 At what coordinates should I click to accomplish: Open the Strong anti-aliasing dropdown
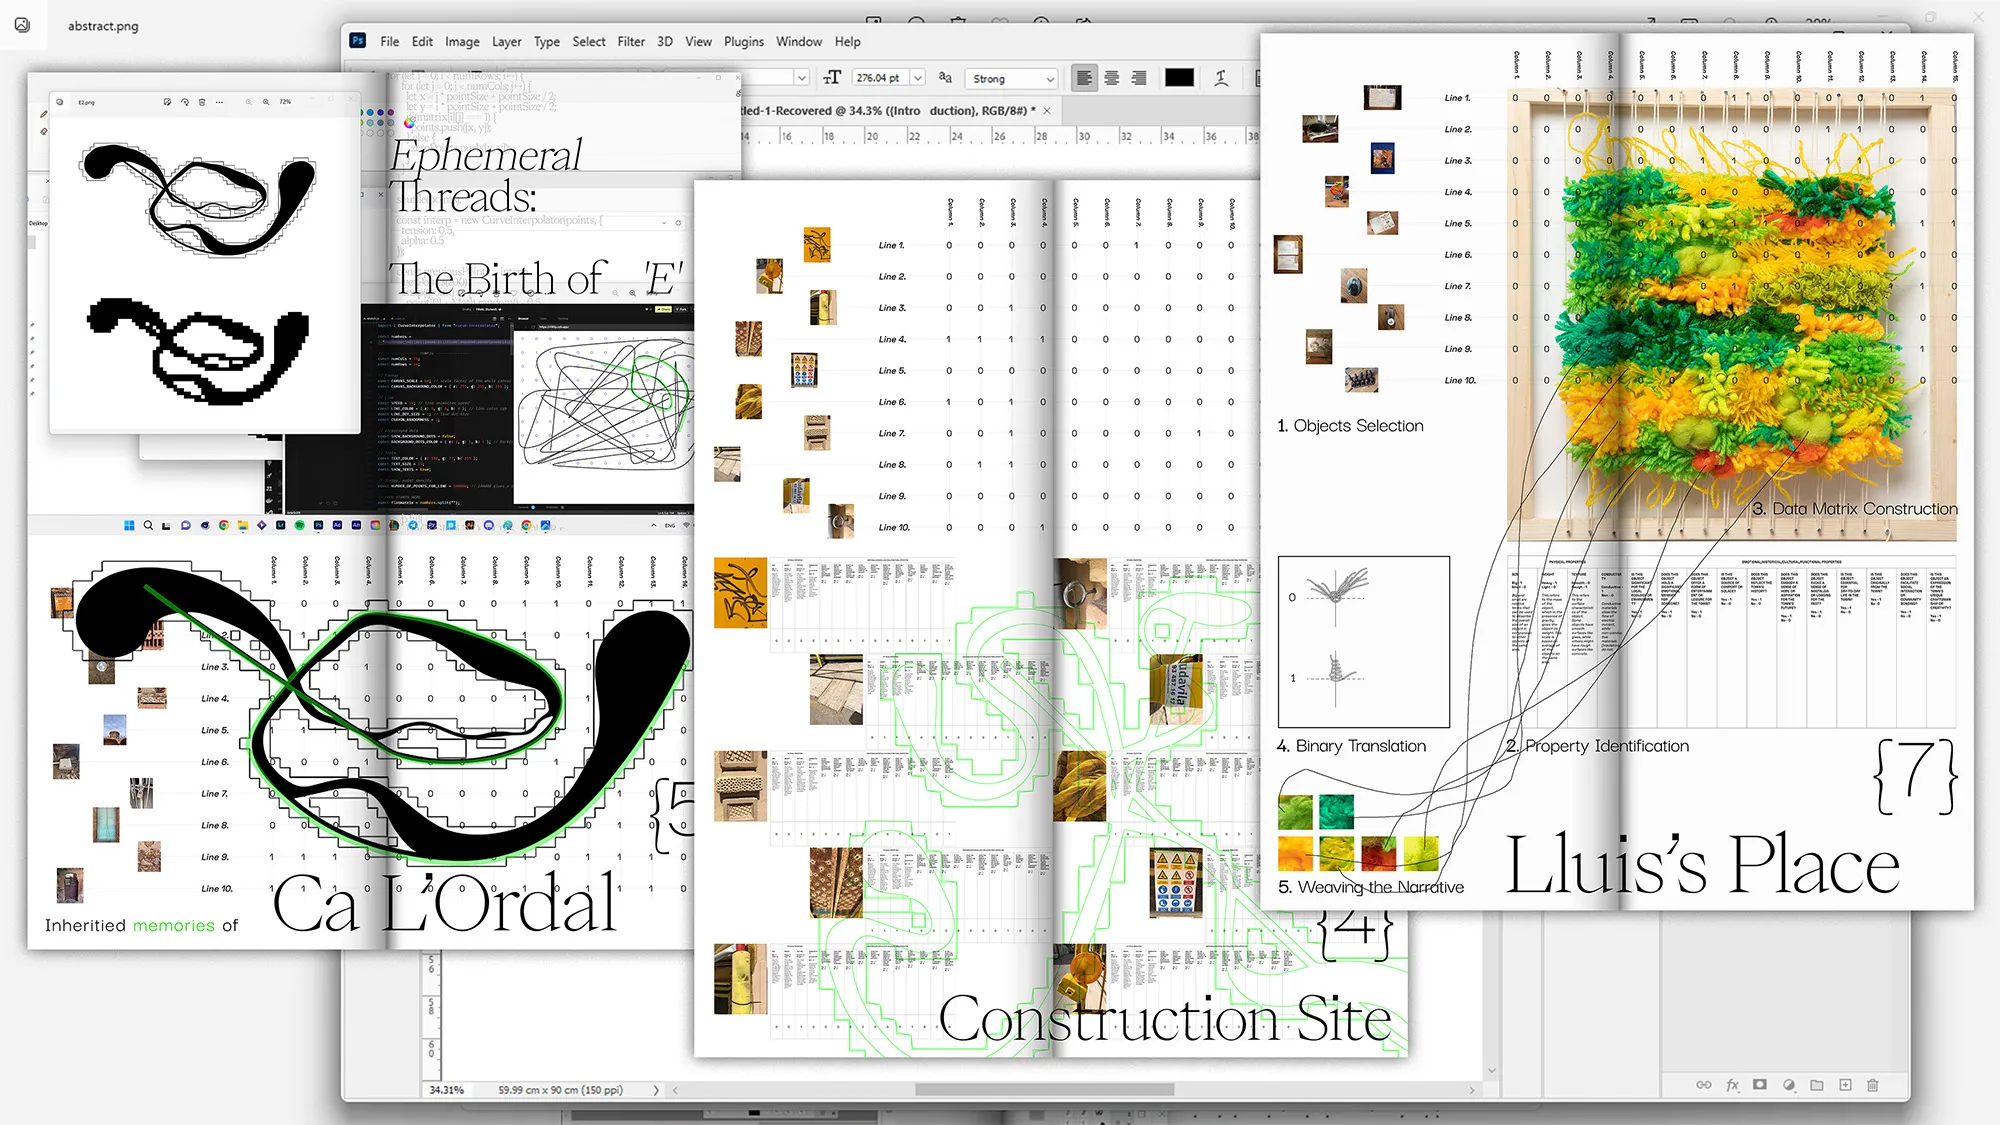pyautogui.click(x=1010, y=78)
